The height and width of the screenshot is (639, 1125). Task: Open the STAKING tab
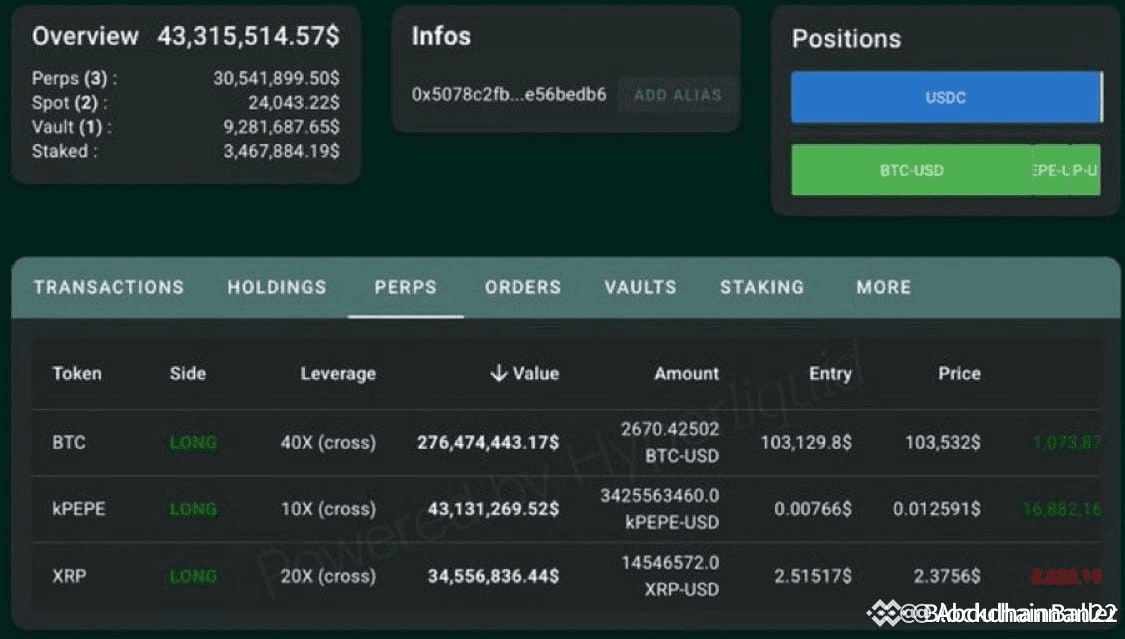coord(762,287)
